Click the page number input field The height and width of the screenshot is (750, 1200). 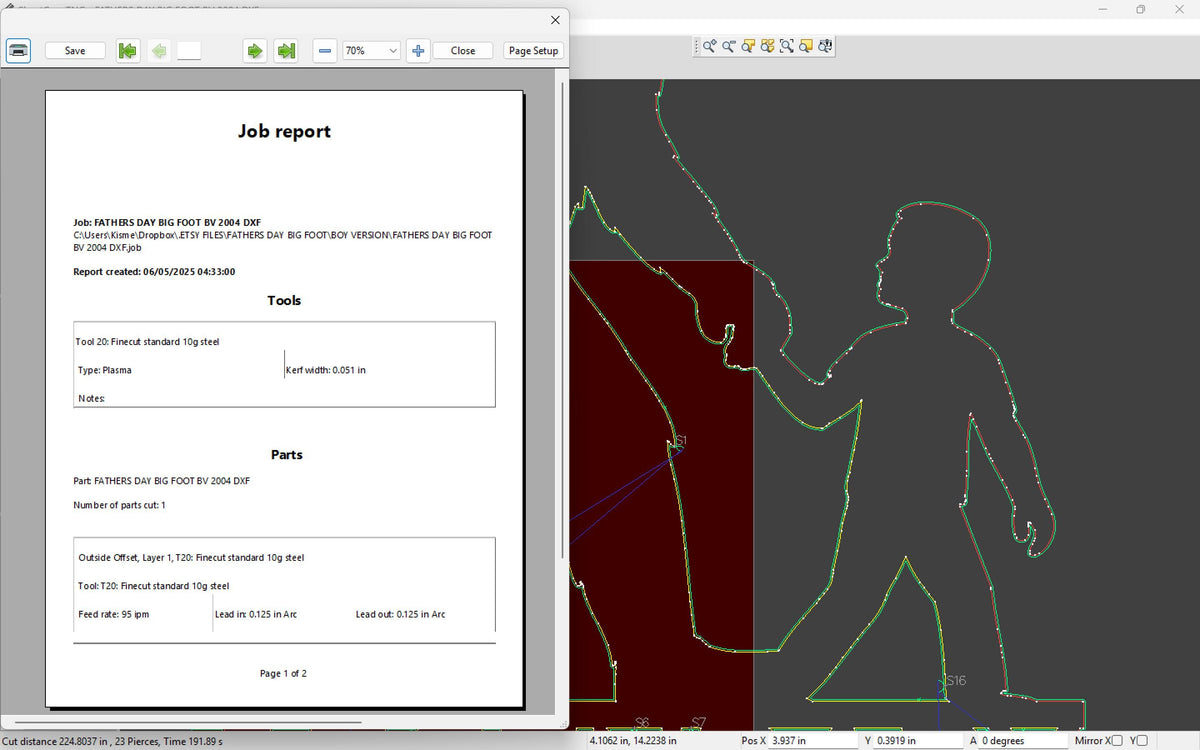pyautogui.click(x=189, y=50)
